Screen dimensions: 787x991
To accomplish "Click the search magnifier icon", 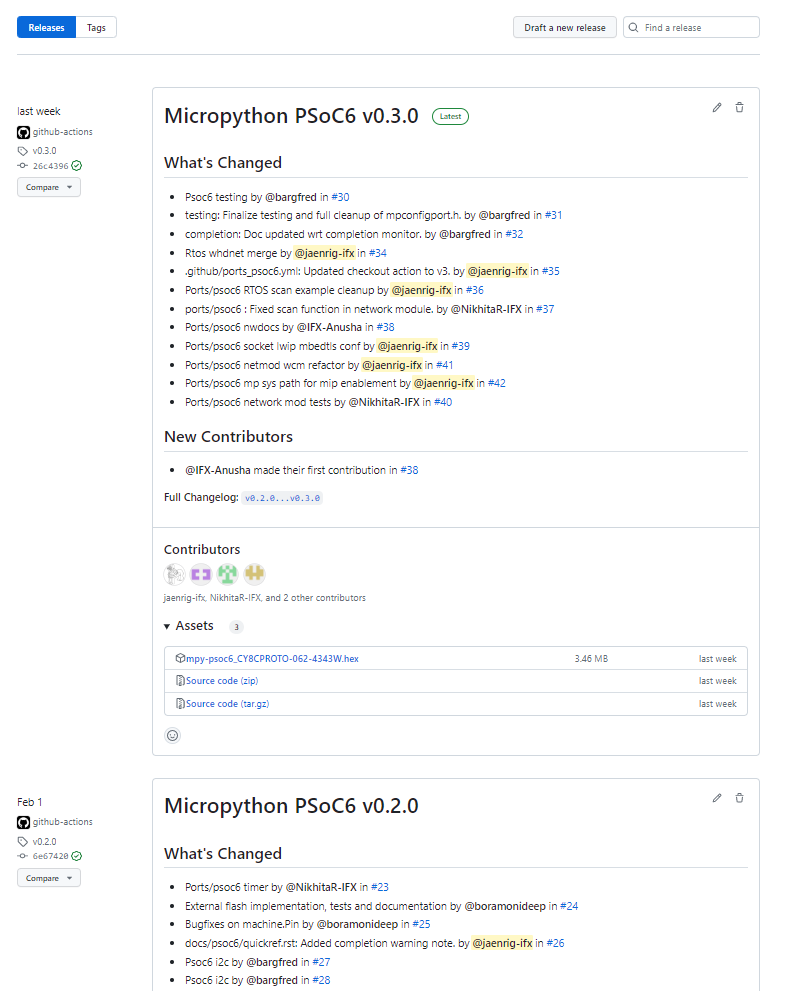I will click(633, 28).
